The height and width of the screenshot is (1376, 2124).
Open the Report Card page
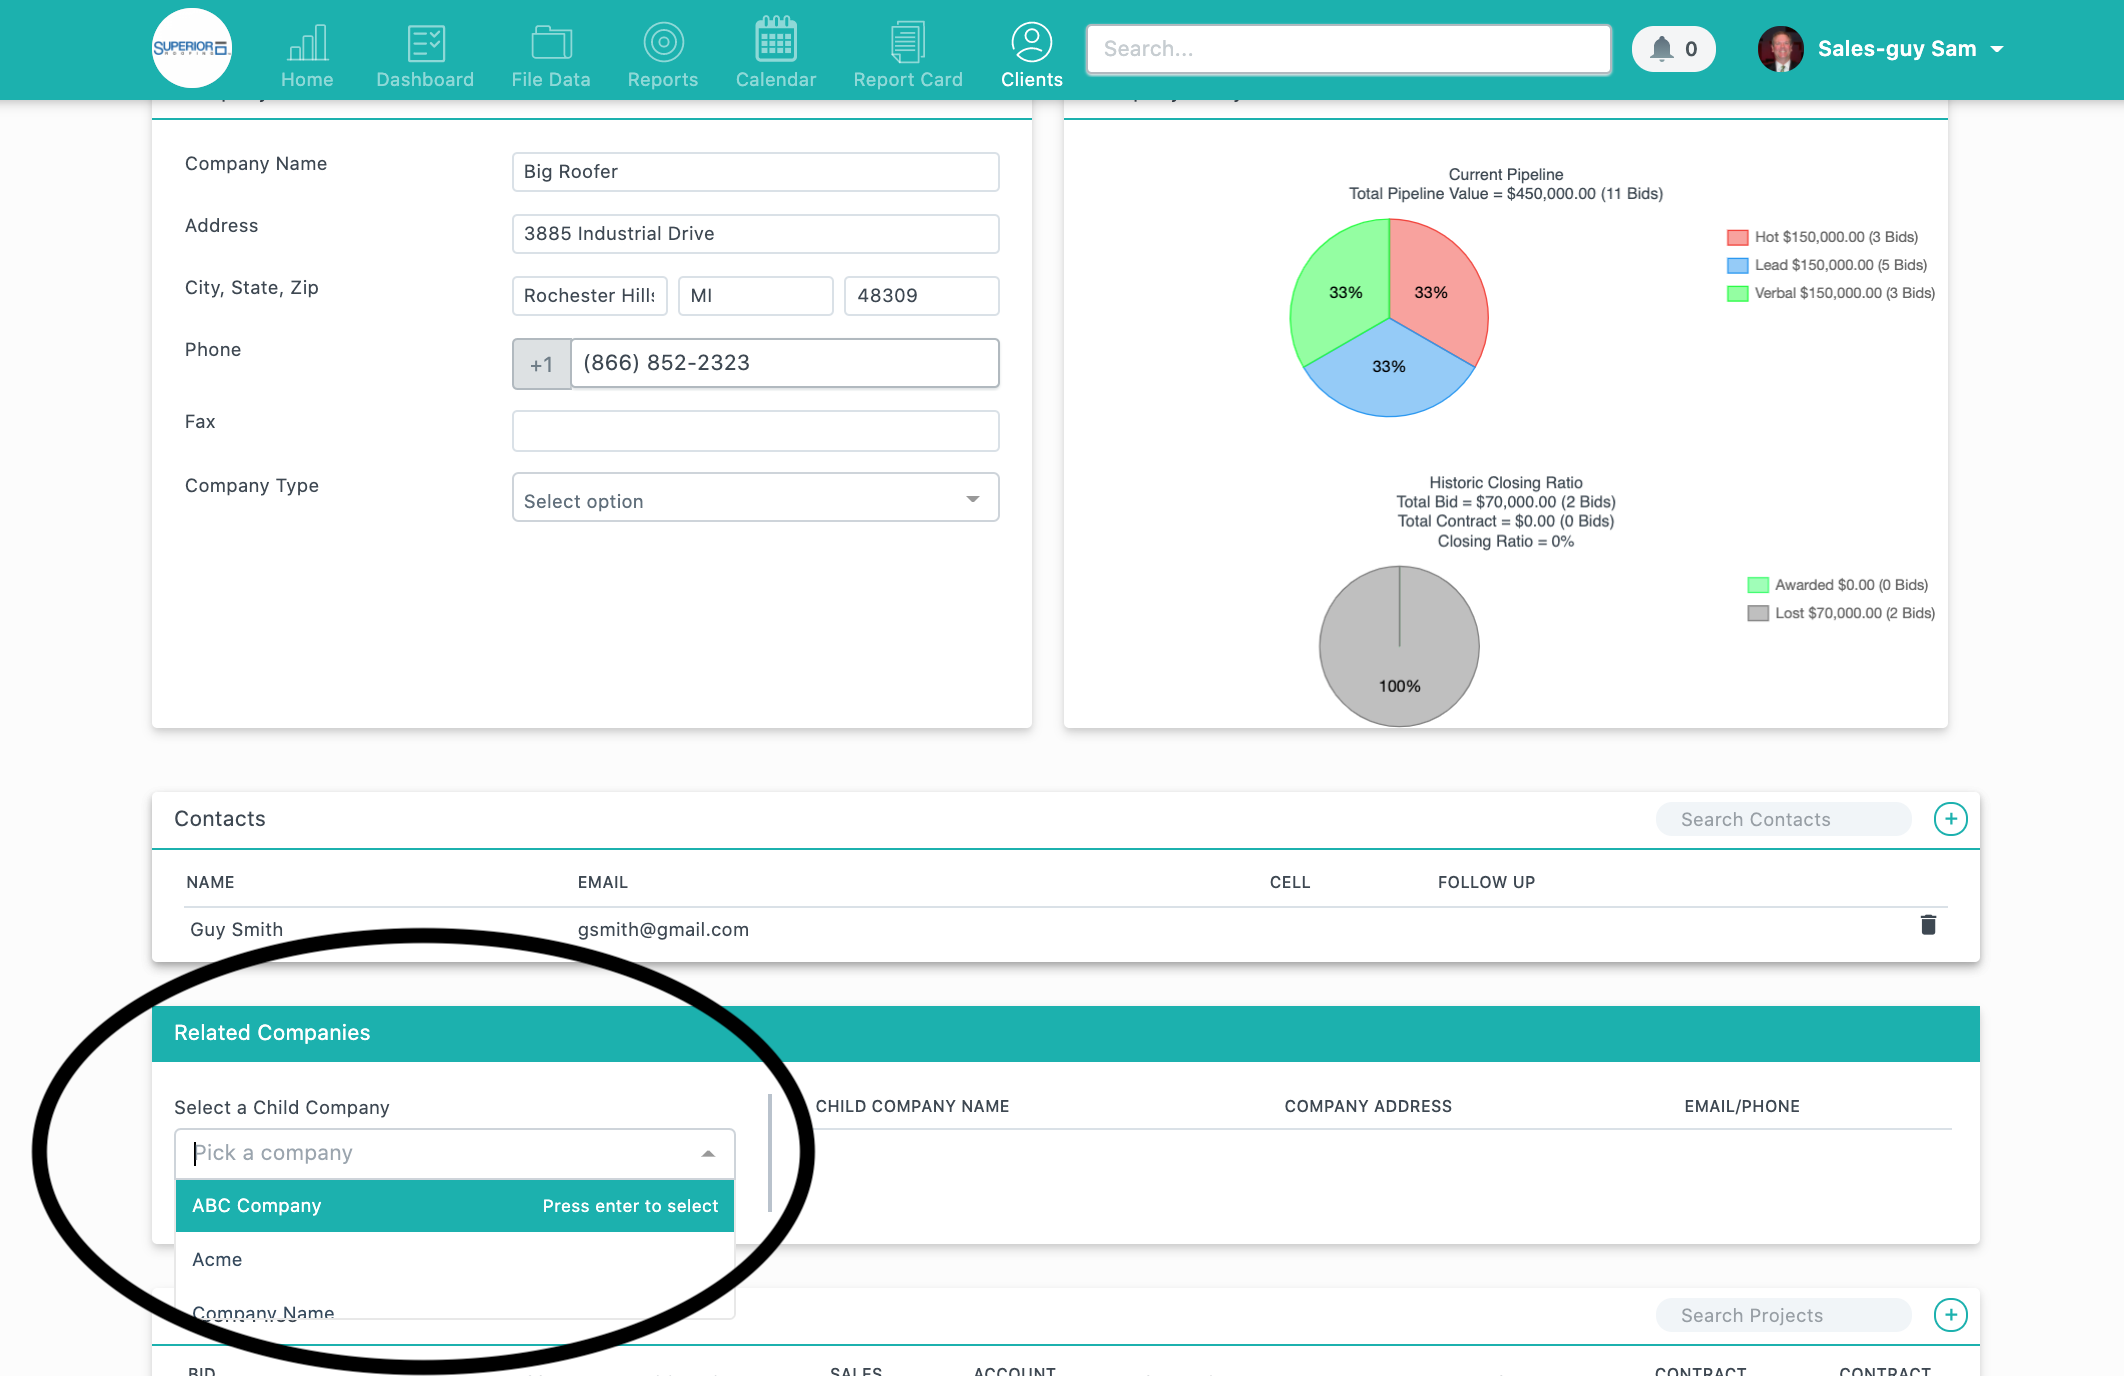pyautogui.click(x=908, y=56)
